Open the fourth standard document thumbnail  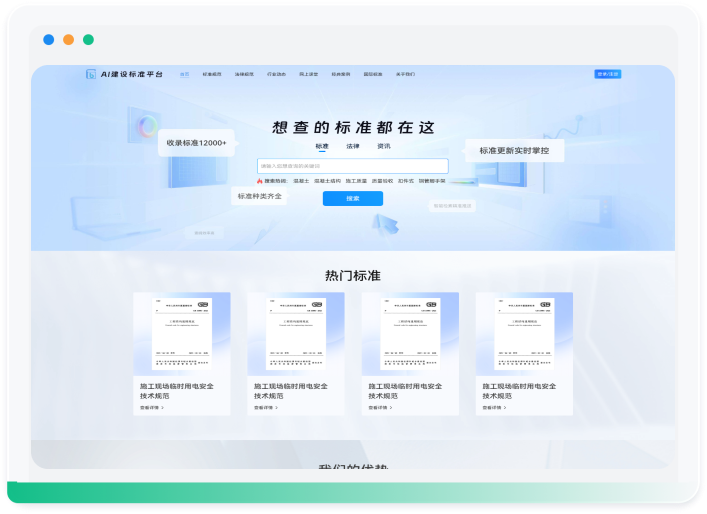click(524, 334)
